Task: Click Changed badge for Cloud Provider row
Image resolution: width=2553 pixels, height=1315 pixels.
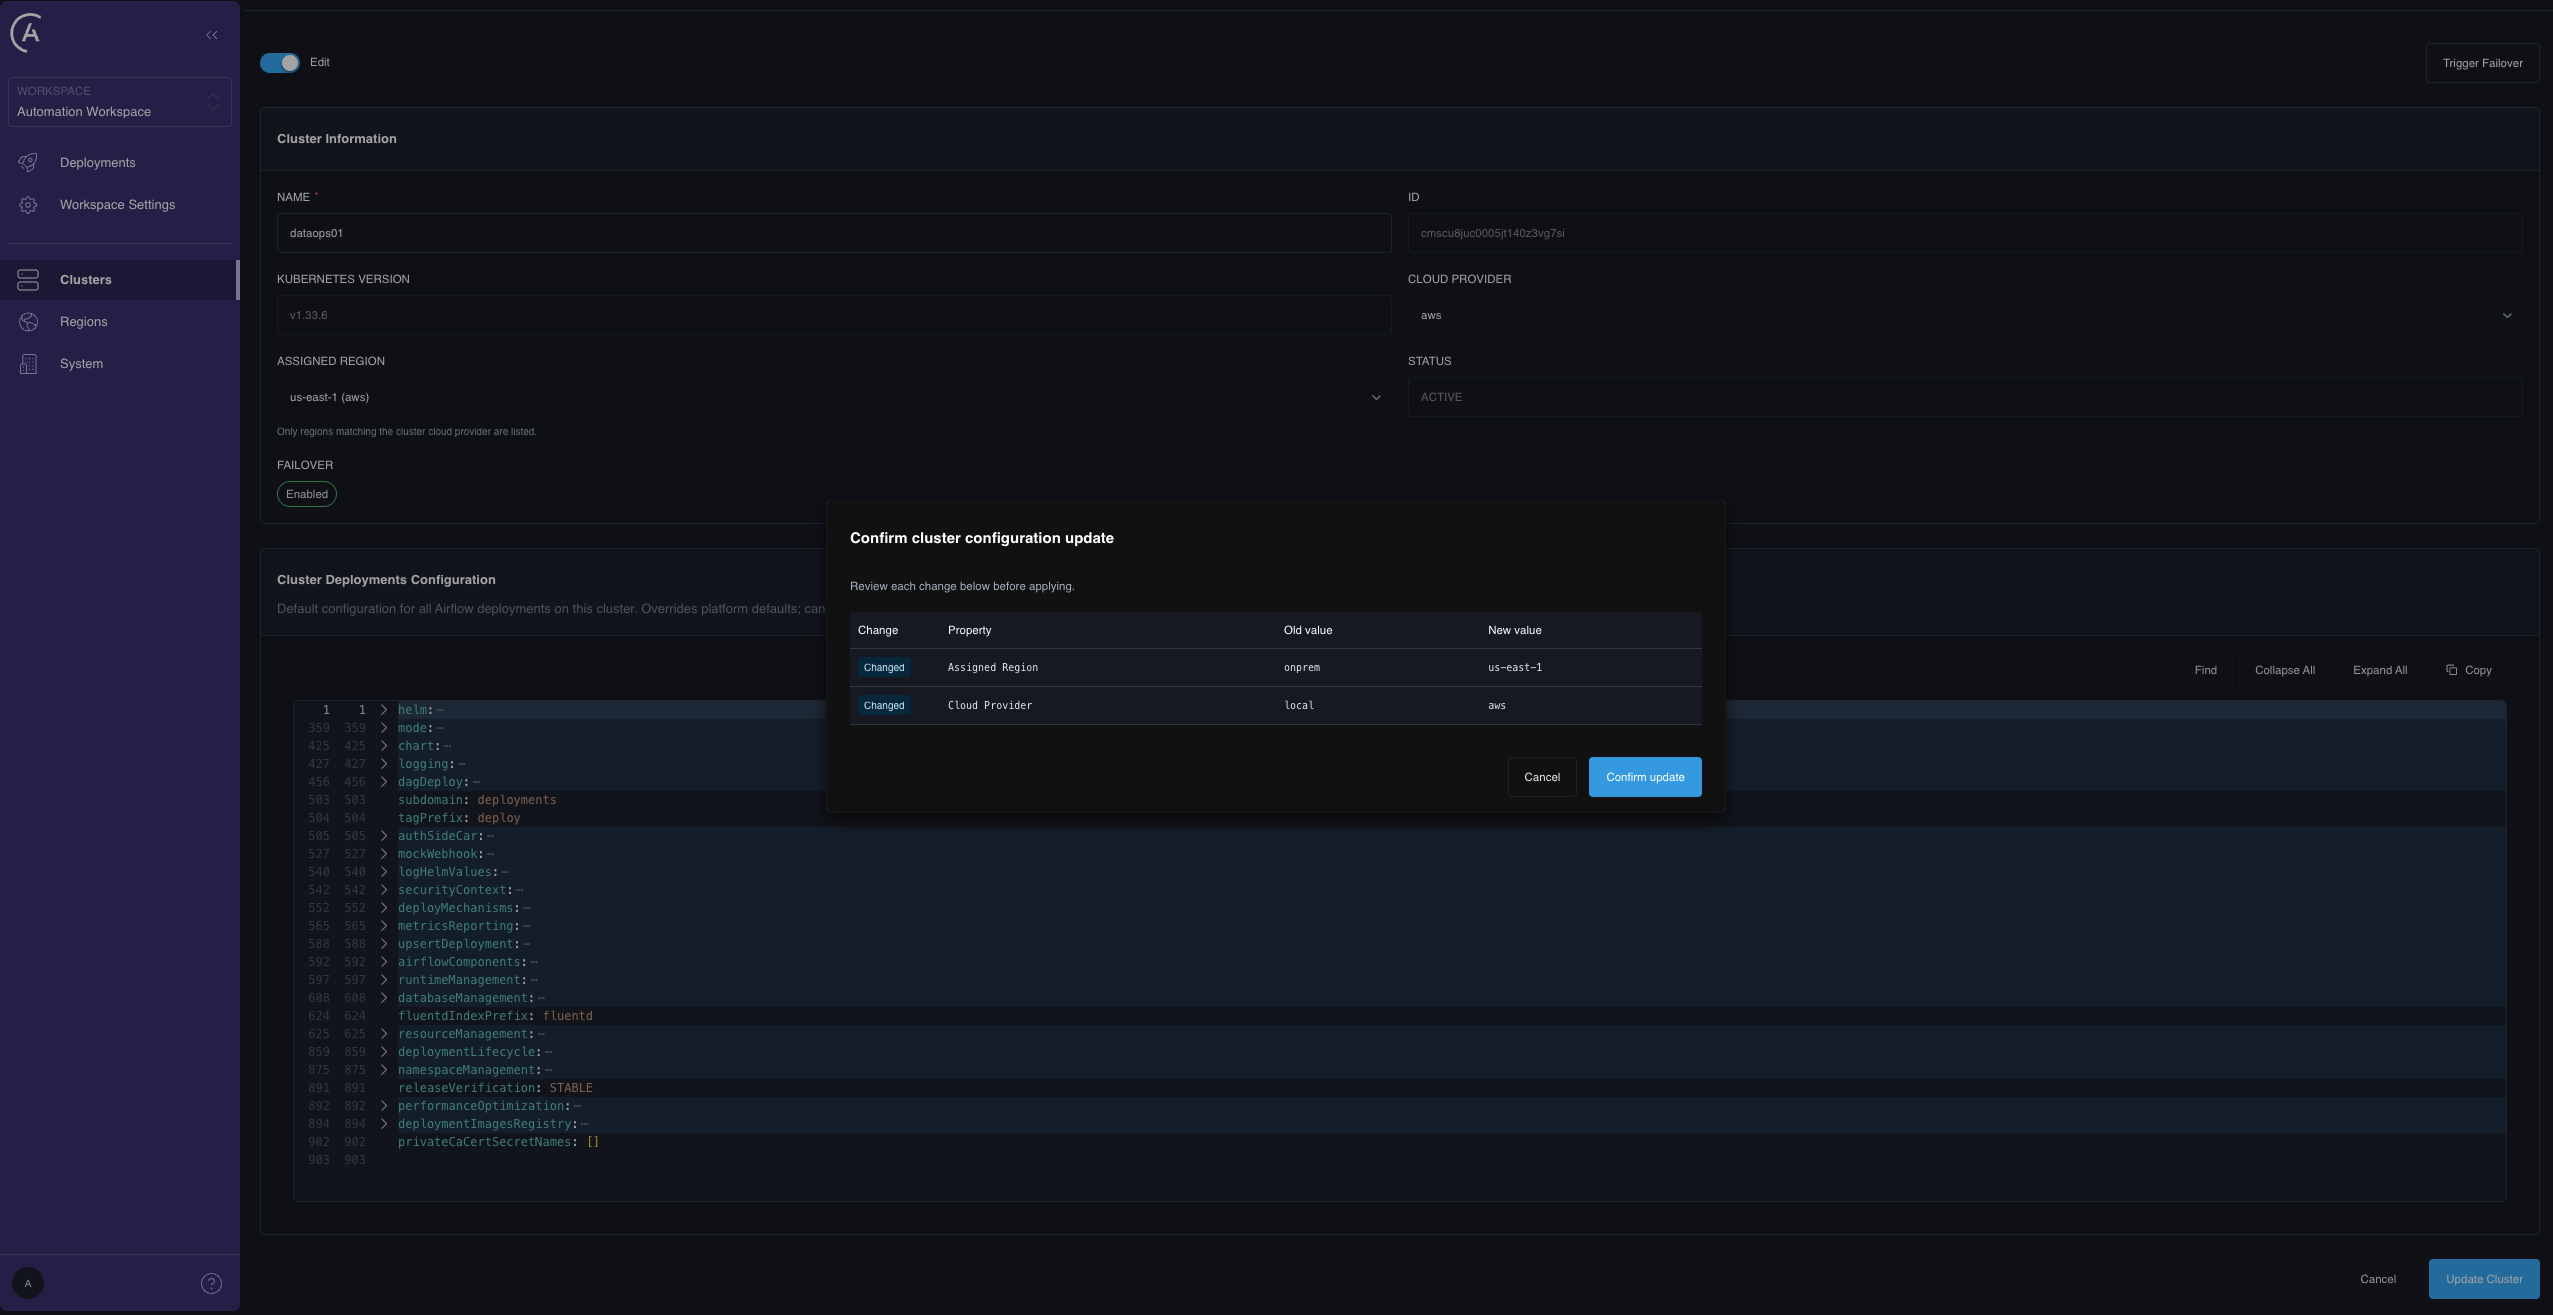Action: click(884, 706)
